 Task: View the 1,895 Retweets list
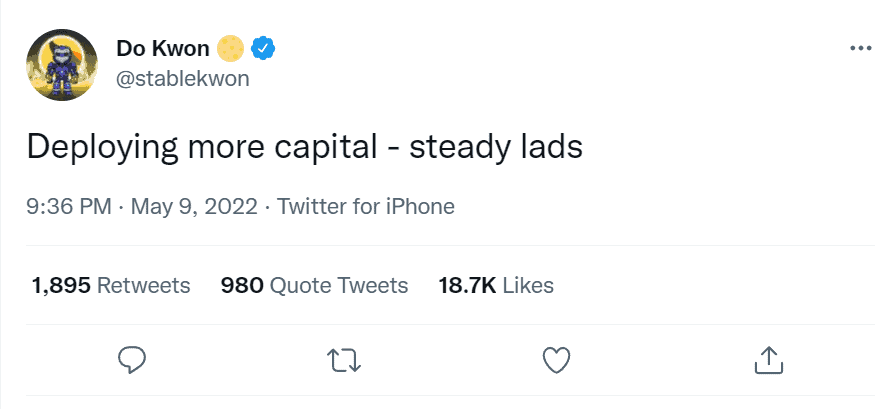110,286
